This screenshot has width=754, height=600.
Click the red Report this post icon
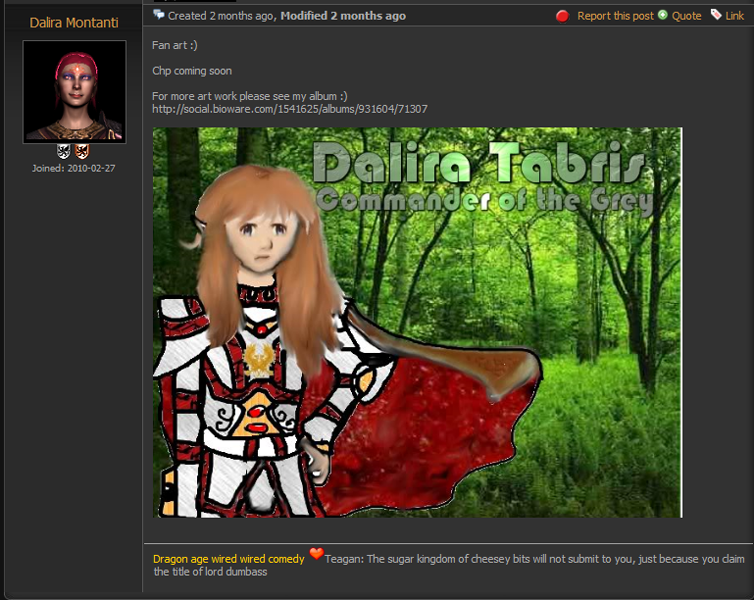562,16
